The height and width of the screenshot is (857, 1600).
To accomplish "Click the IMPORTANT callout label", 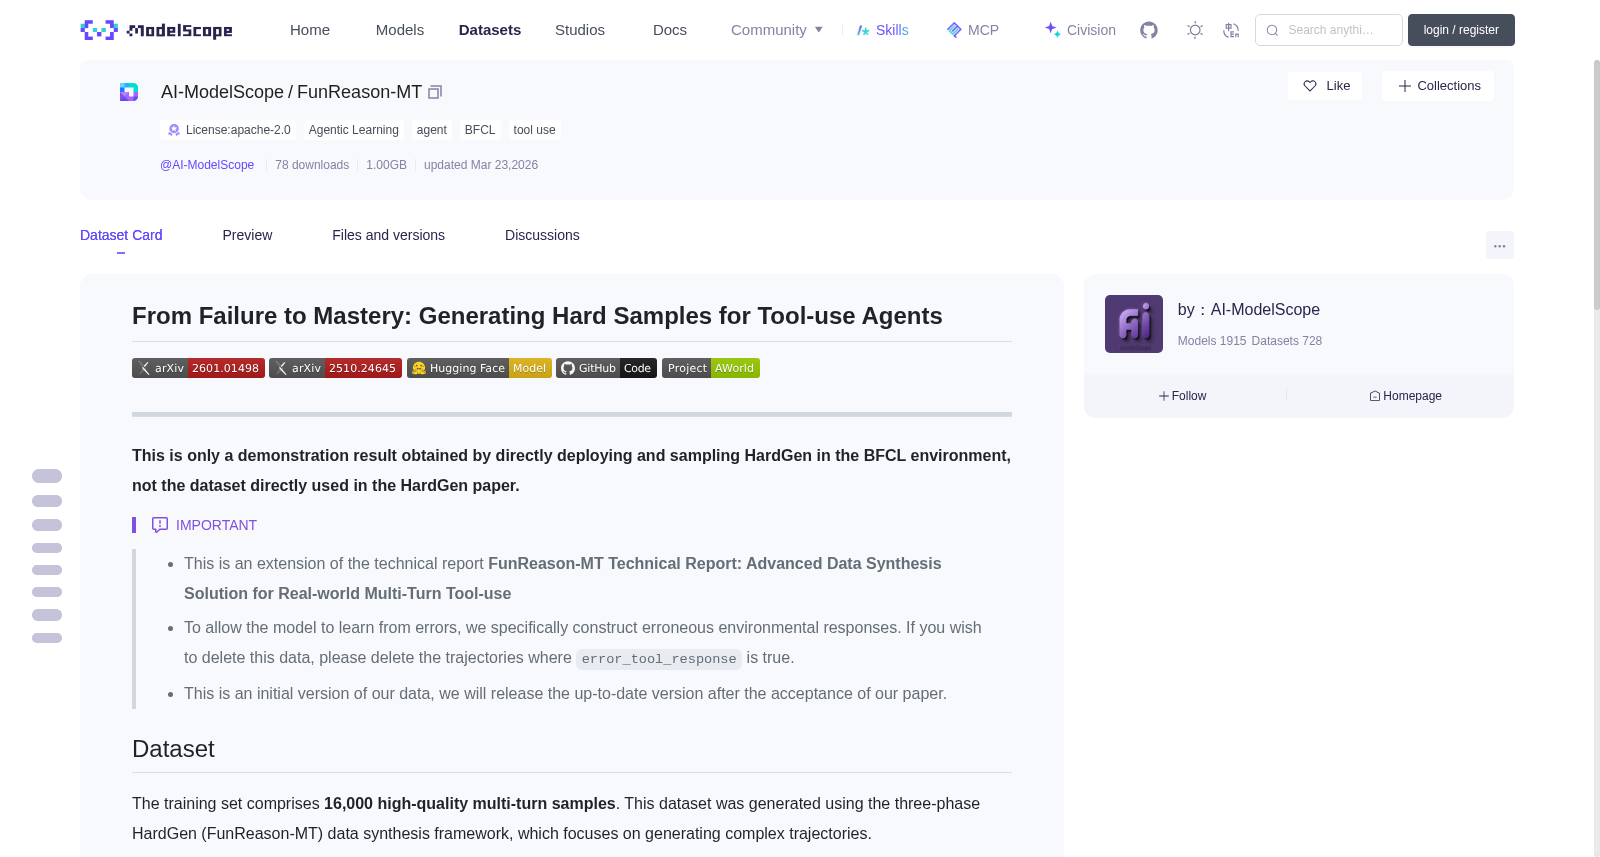I will [204, 525].
